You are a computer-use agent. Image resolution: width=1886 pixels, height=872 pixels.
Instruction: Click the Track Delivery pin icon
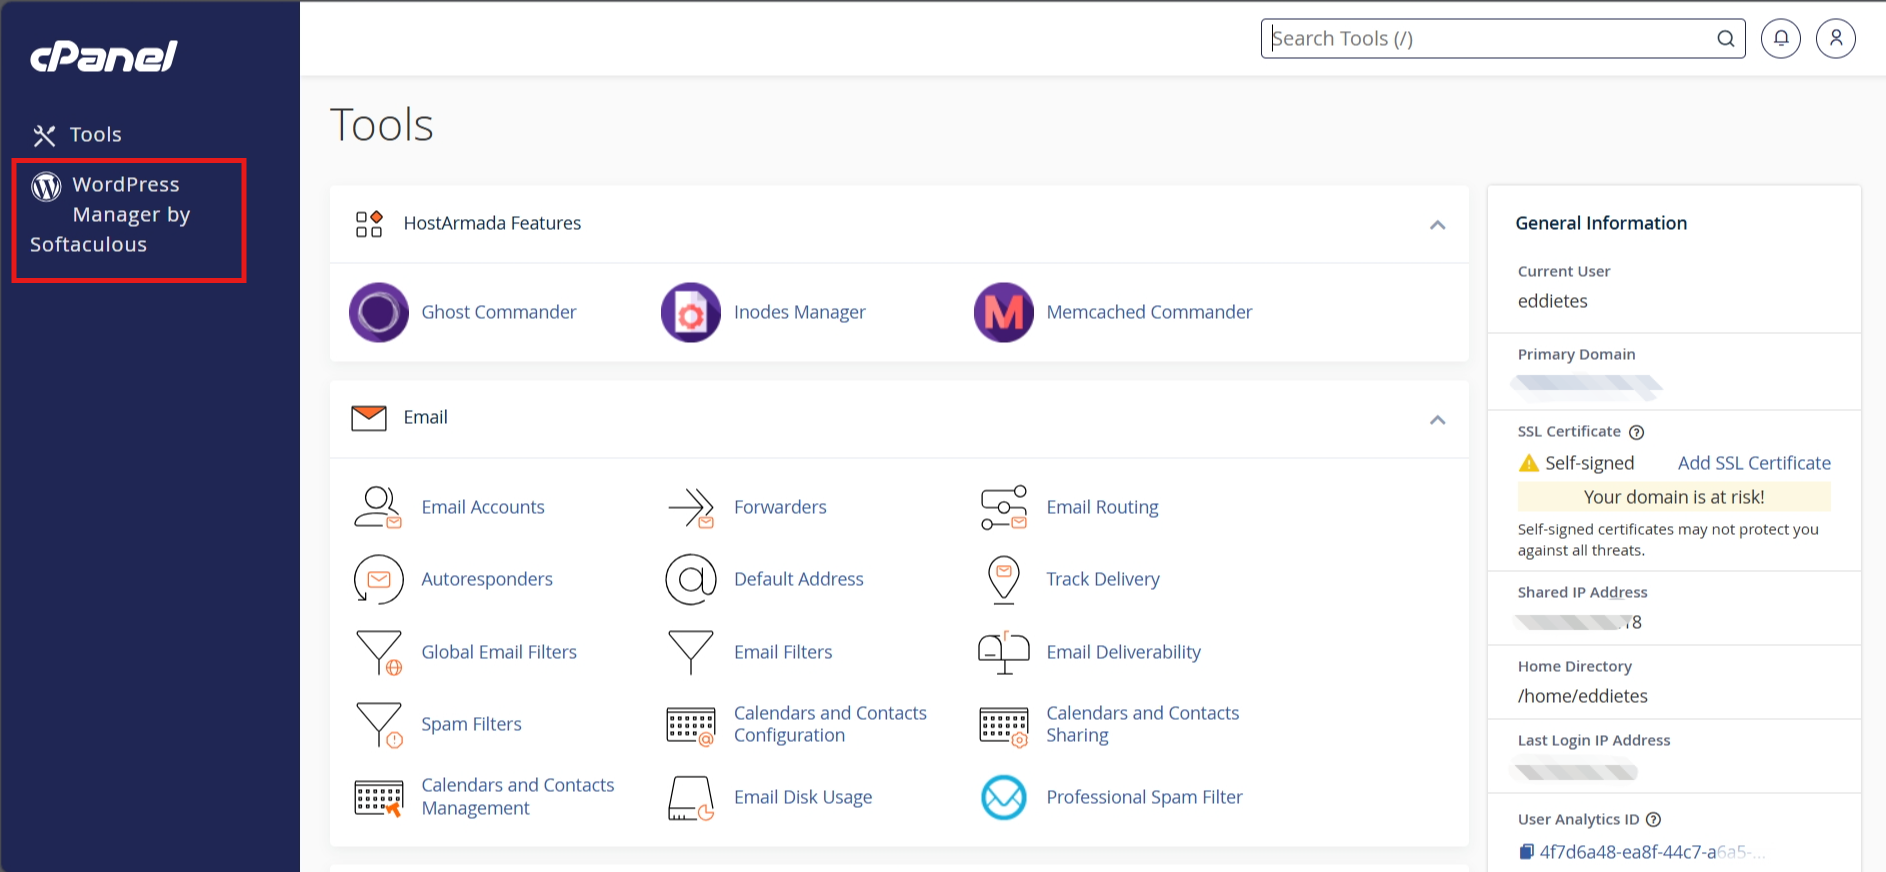[x=1004, y=580]
